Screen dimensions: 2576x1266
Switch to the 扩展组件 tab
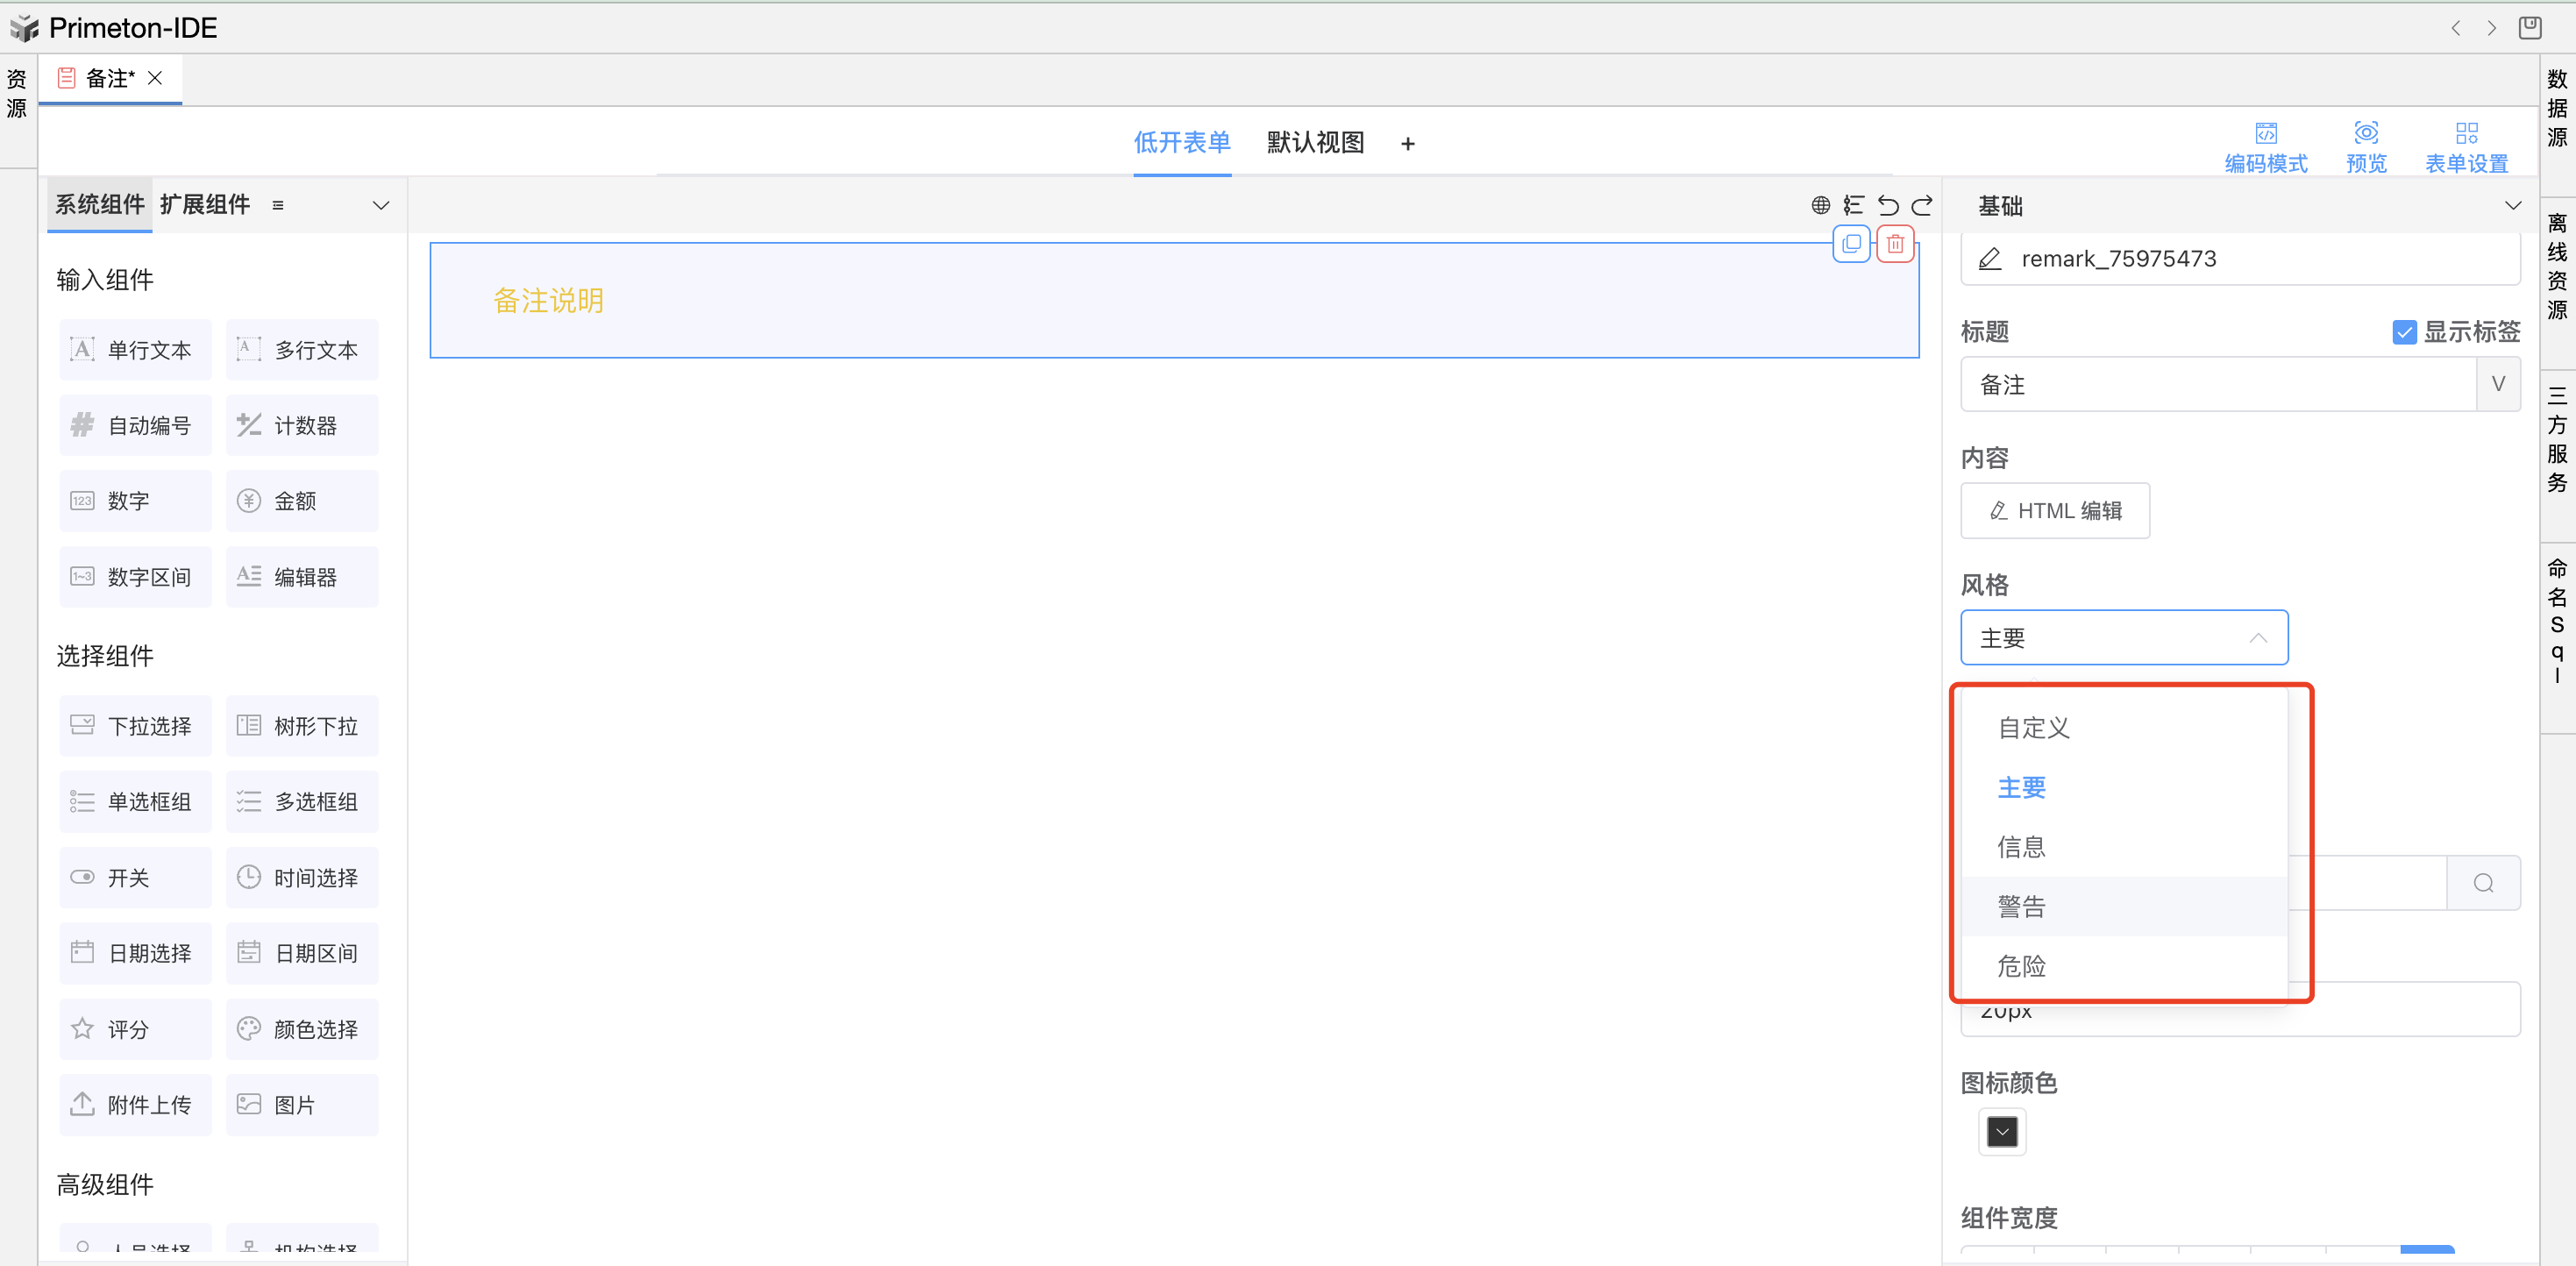[204, 205]
